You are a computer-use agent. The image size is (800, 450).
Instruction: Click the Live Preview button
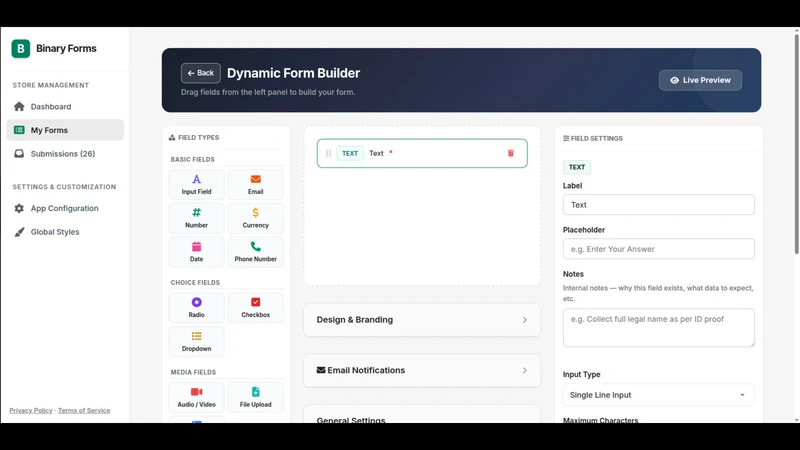coord(701,80)
